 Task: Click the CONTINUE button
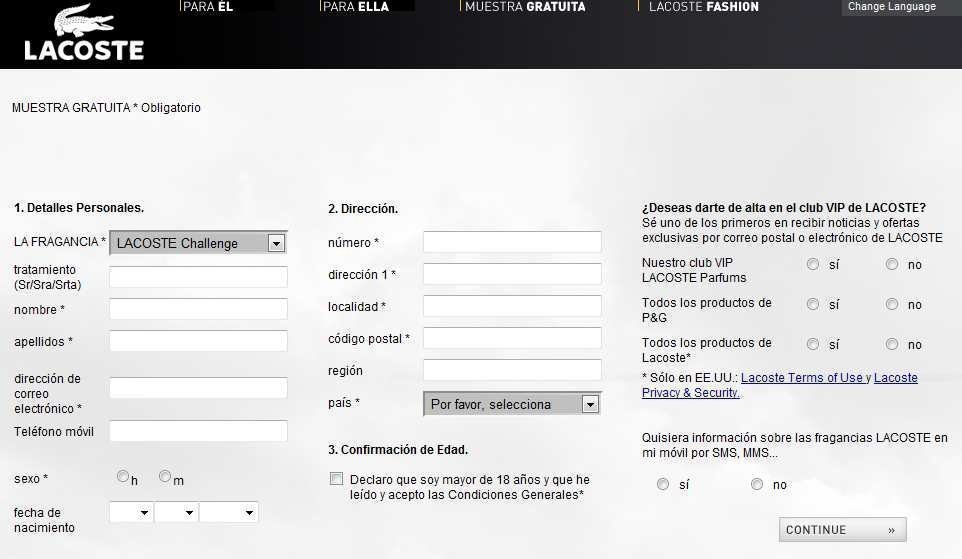click(x=842, y=530)
